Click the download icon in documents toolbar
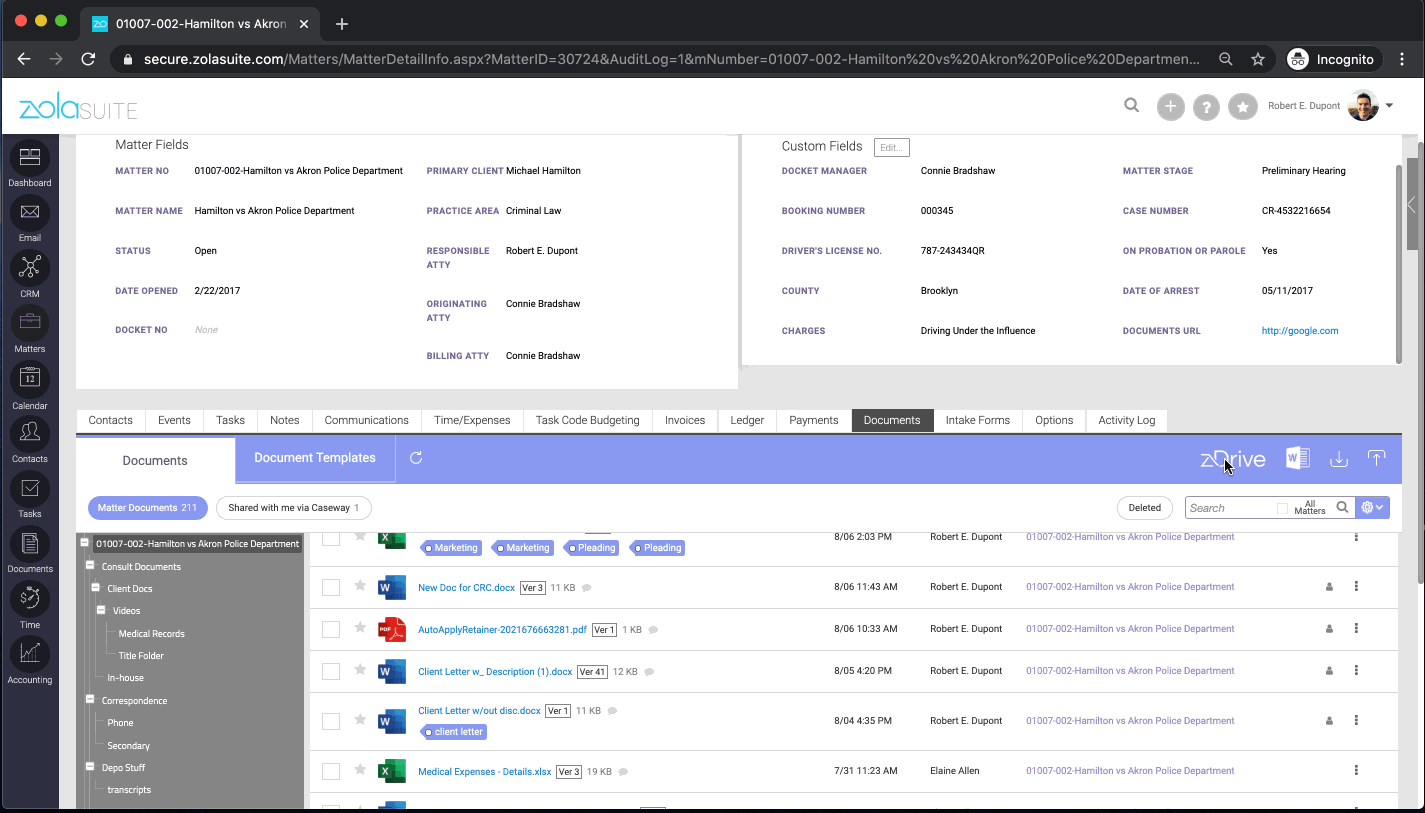The image size is (1425, 813). coord(1339,459)
